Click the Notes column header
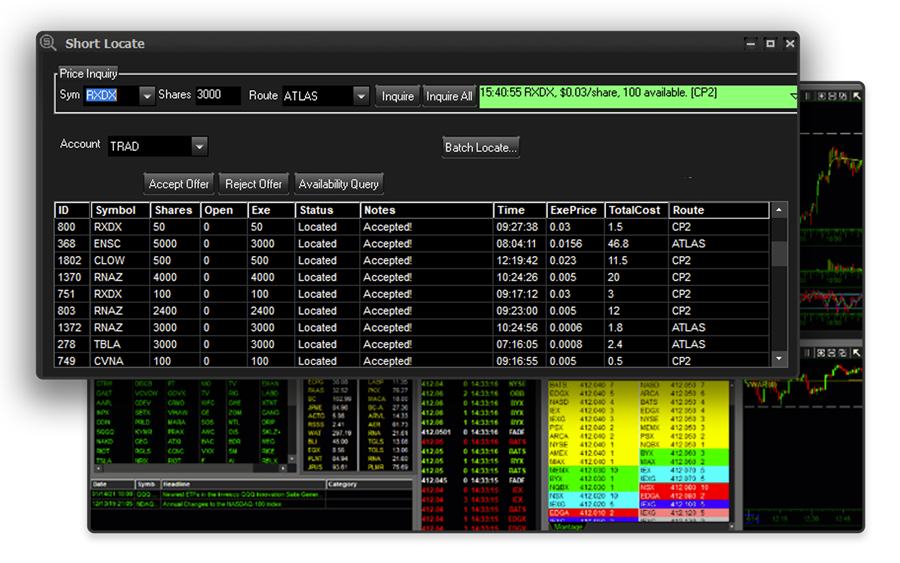This screenshot has height=563, width=900. 426,210
